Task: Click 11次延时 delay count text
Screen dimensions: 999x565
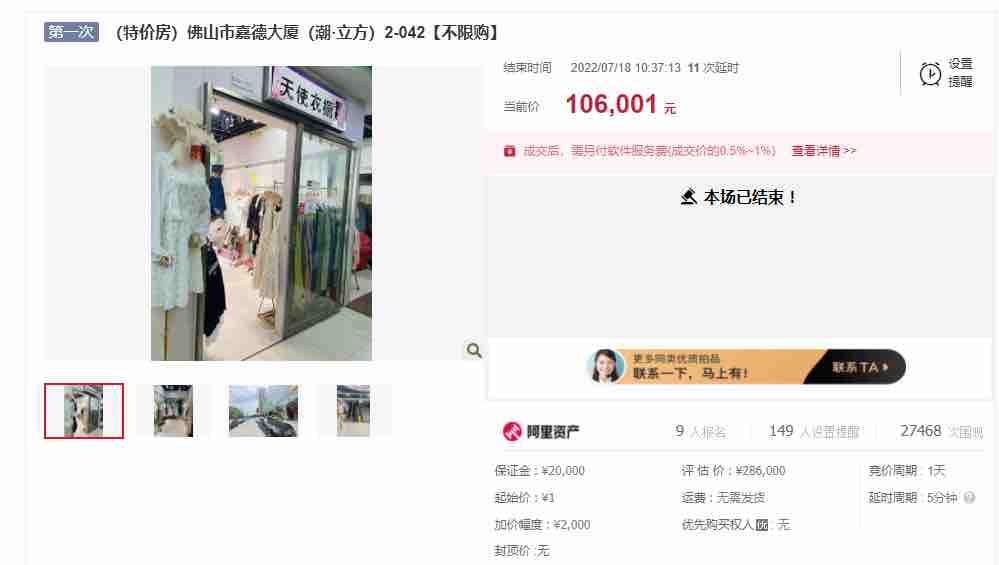Action: (x=713, y=68)
